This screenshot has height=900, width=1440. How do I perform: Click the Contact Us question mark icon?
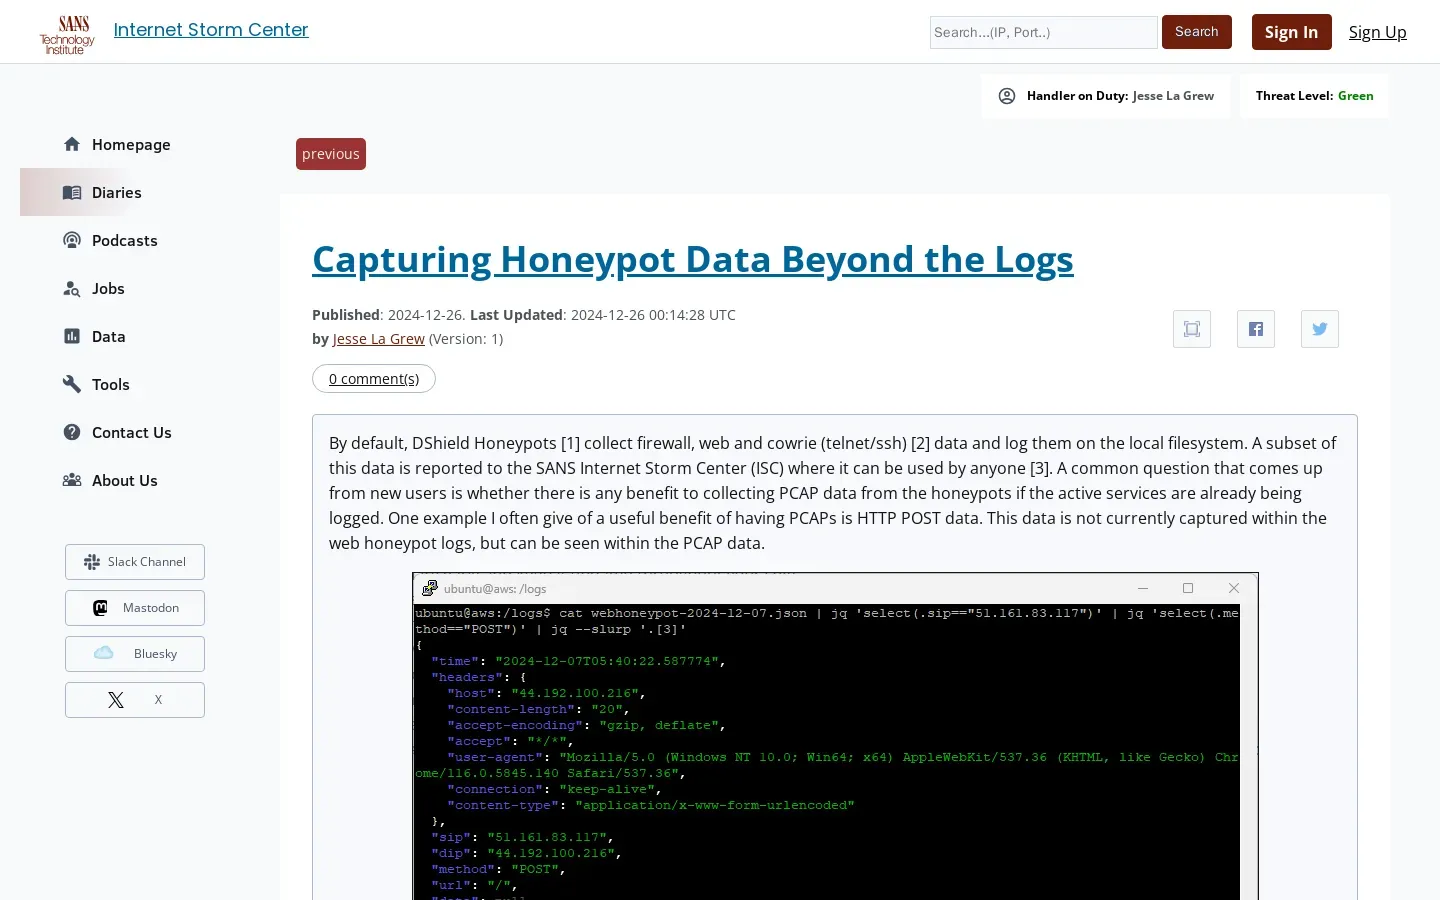[x=72, y=432]
